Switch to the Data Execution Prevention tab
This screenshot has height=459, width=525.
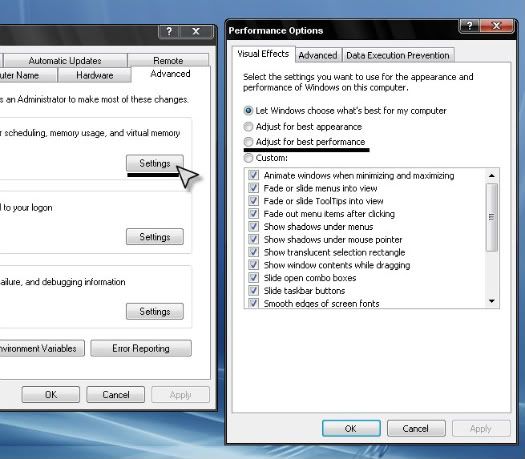398,55
